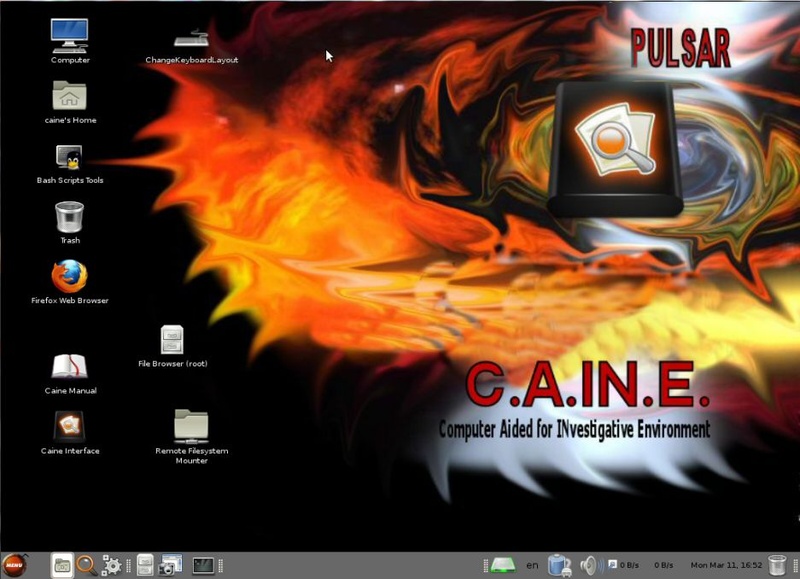Open the red MENU button in the taskbar

[14, 565]
